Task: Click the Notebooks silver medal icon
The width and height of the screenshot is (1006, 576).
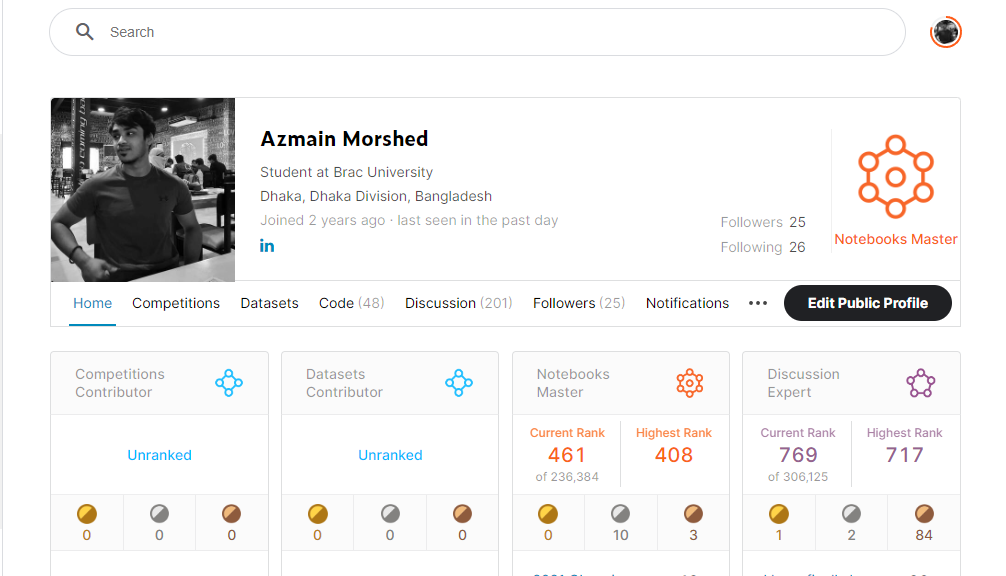Action: (x=620, y=514)
